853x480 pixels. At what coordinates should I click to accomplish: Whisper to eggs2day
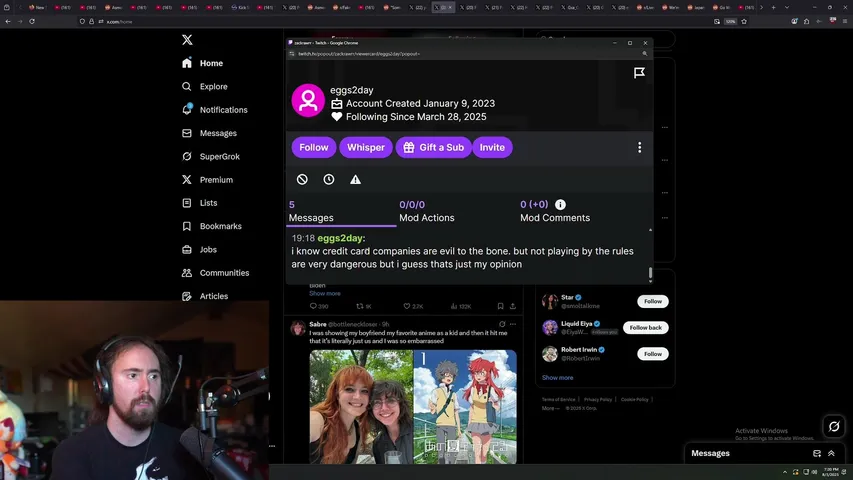coord(366,147)
